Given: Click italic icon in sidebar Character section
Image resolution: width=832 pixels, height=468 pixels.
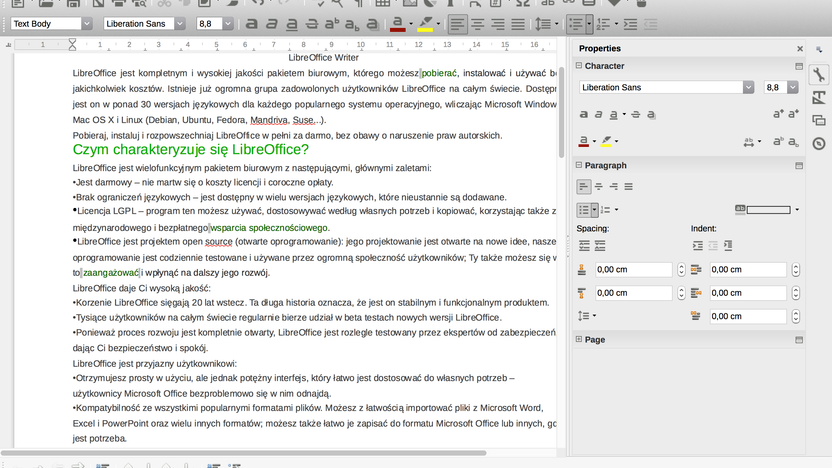Looking at the screenshot, I should [599, 114].
